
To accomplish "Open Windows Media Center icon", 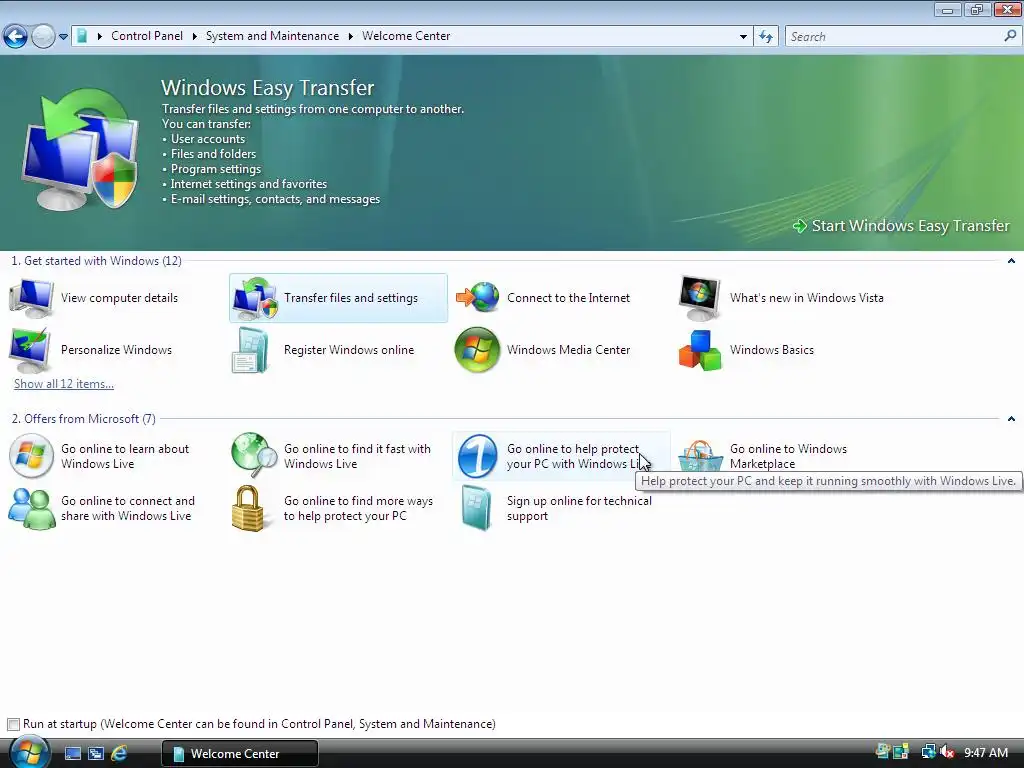I will (477, 350).
